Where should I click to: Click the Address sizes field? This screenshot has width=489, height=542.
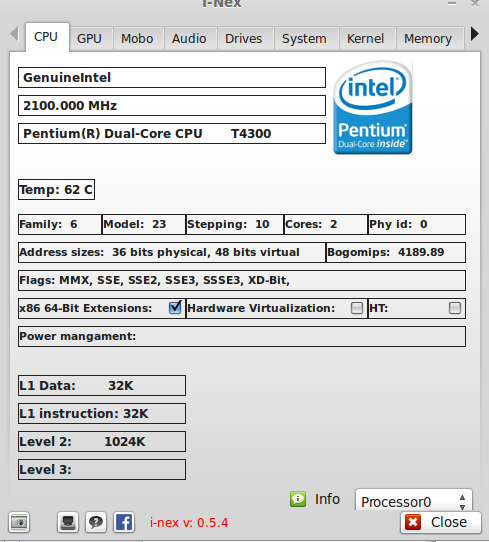tap(172, 252)
